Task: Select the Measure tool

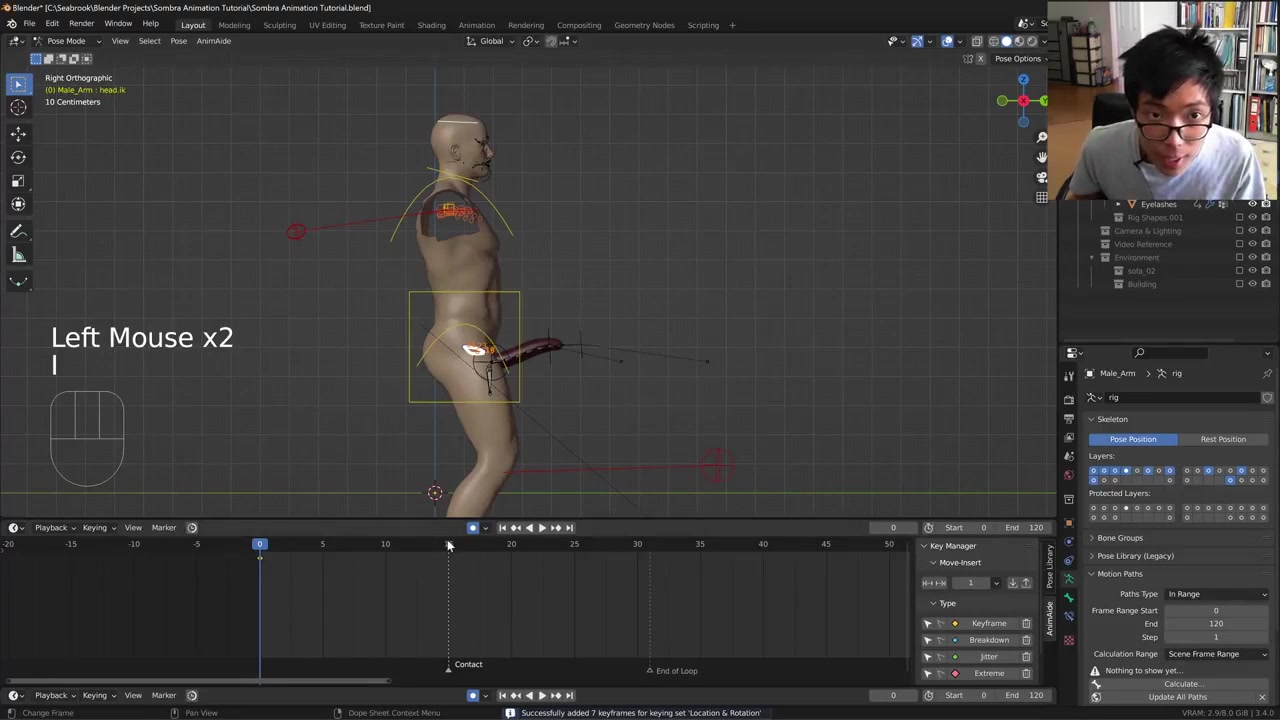Action: [x=18, y=255]
